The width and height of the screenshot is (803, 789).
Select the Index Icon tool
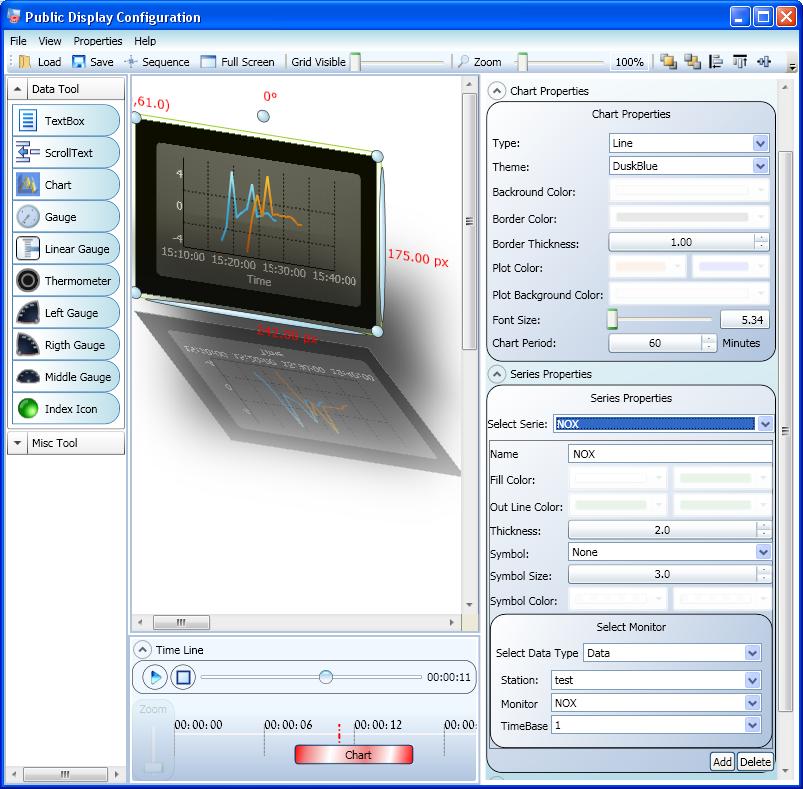coord(65,408)
